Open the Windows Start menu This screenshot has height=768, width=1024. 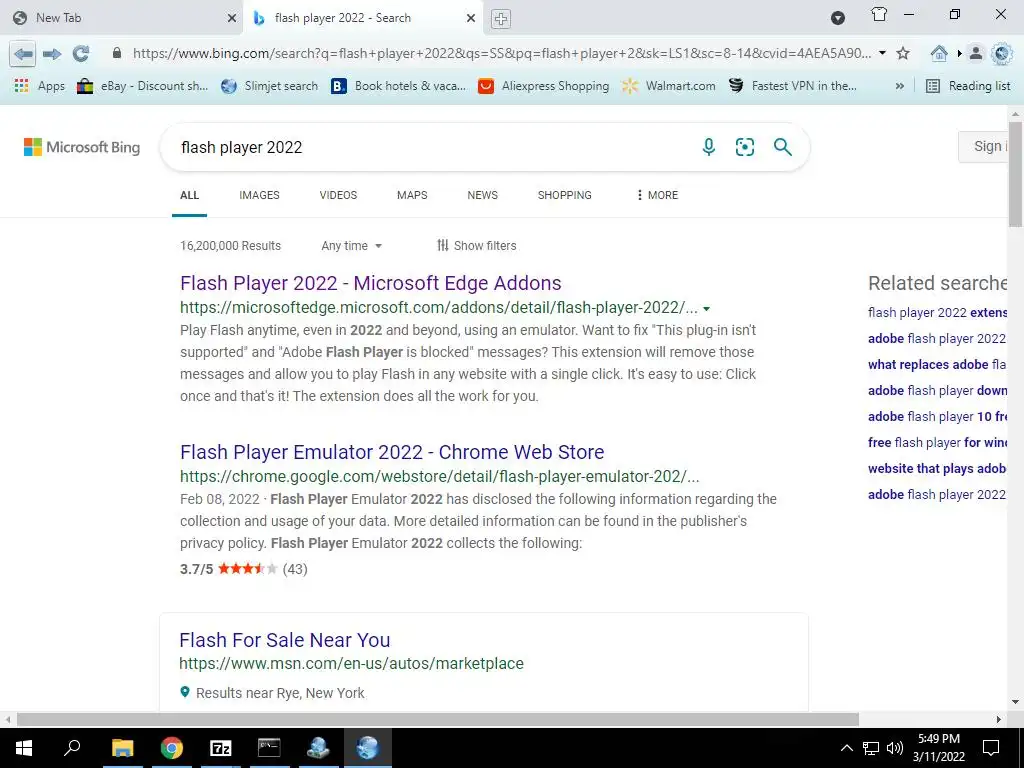(24, 748)
